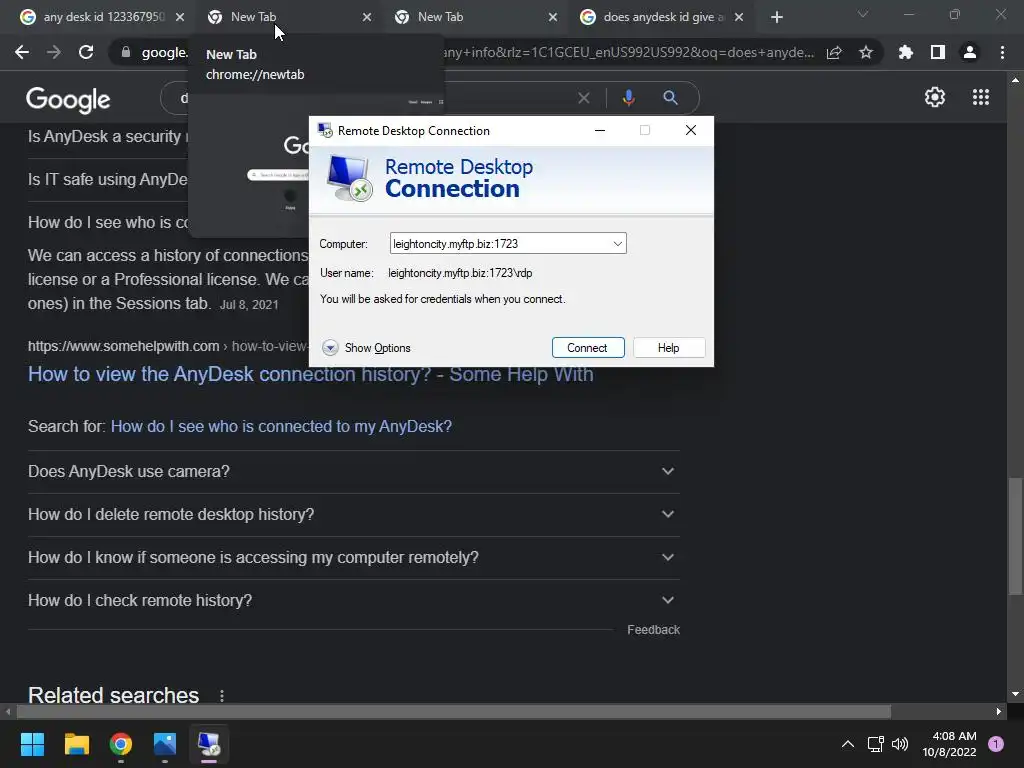Open volume control speaker icon
The height and width of the screenshot is (768, 1024).
[x=900, y=744]
